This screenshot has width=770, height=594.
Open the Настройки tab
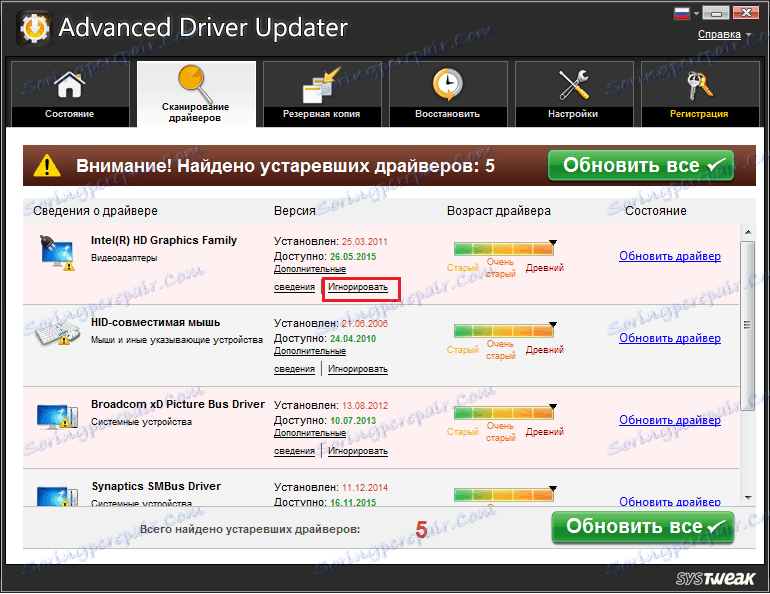coord(574,94)
